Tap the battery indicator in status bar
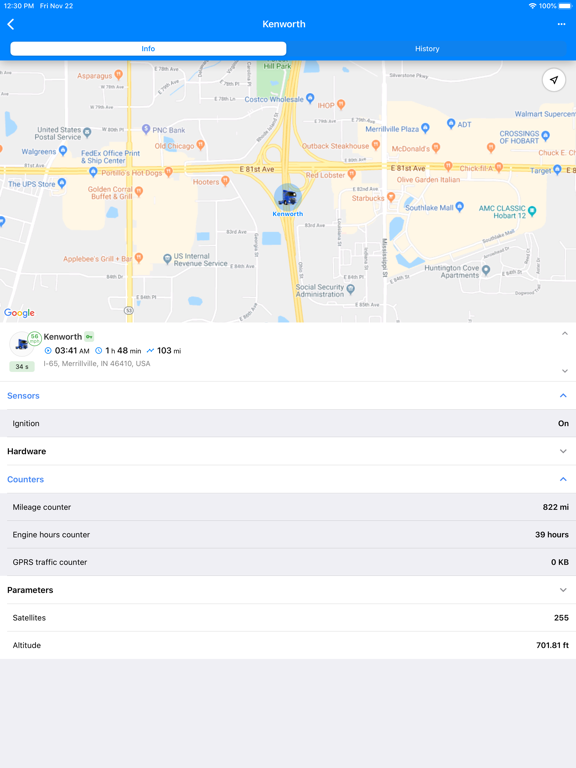Viewport: 576px width, 768px height. coord(566,6)
